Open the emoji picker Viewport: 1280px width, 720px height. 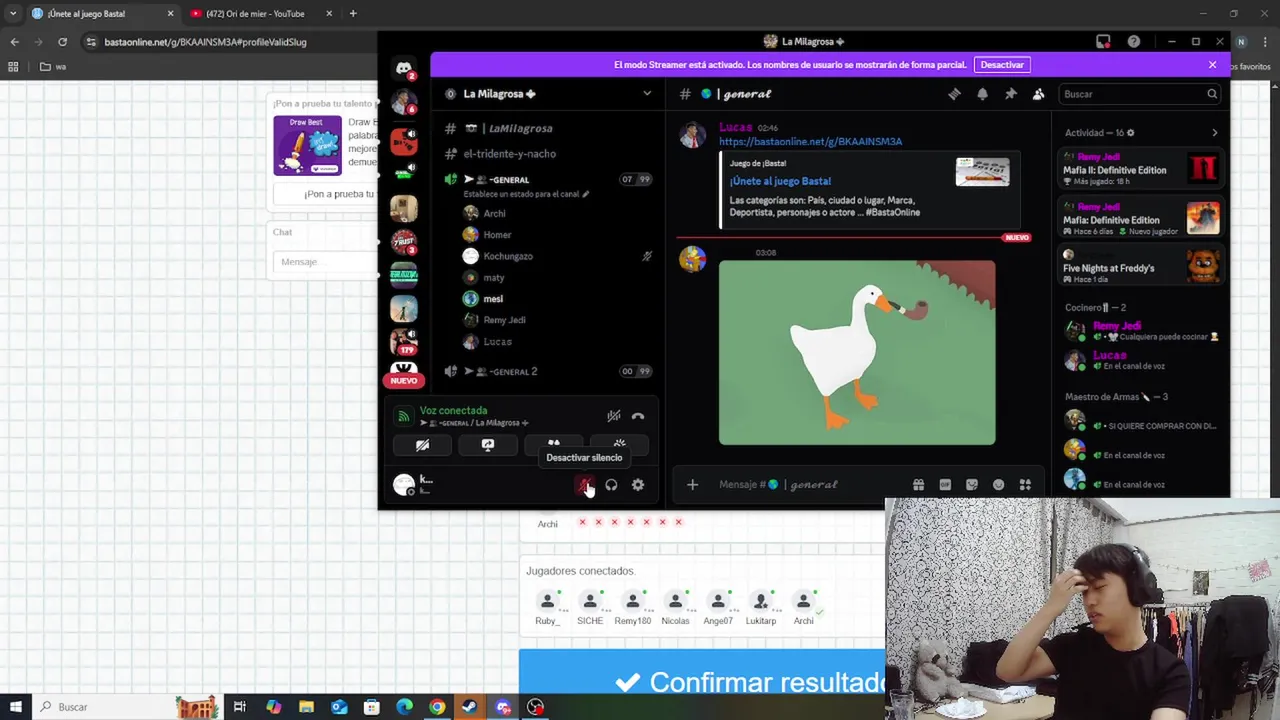998,485
